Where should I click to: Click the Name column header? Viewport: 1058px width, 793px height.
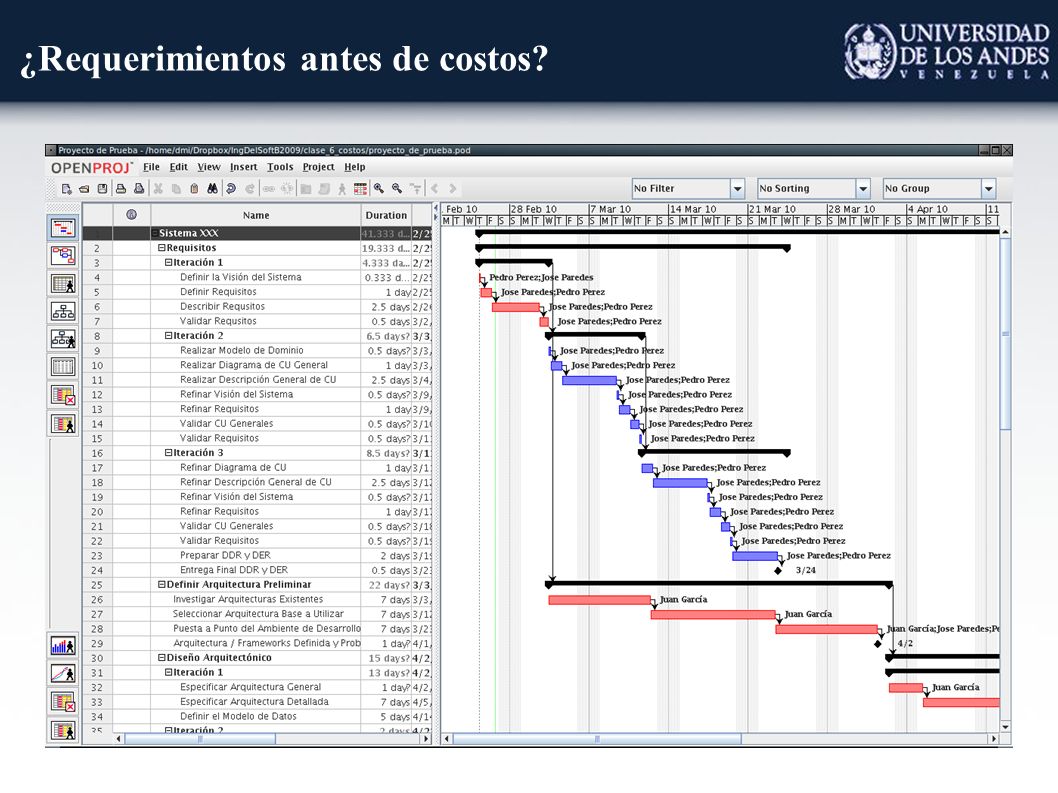point(256,215)
